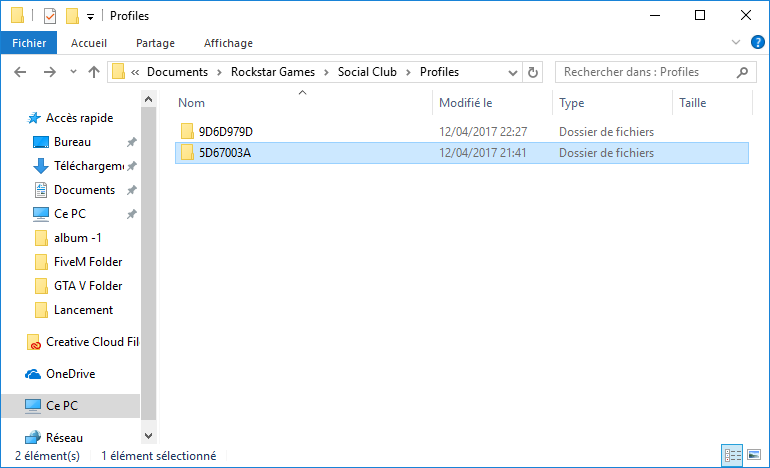Open Customize Quick Access Toolbar dropdown arrow

click(90, 17)
